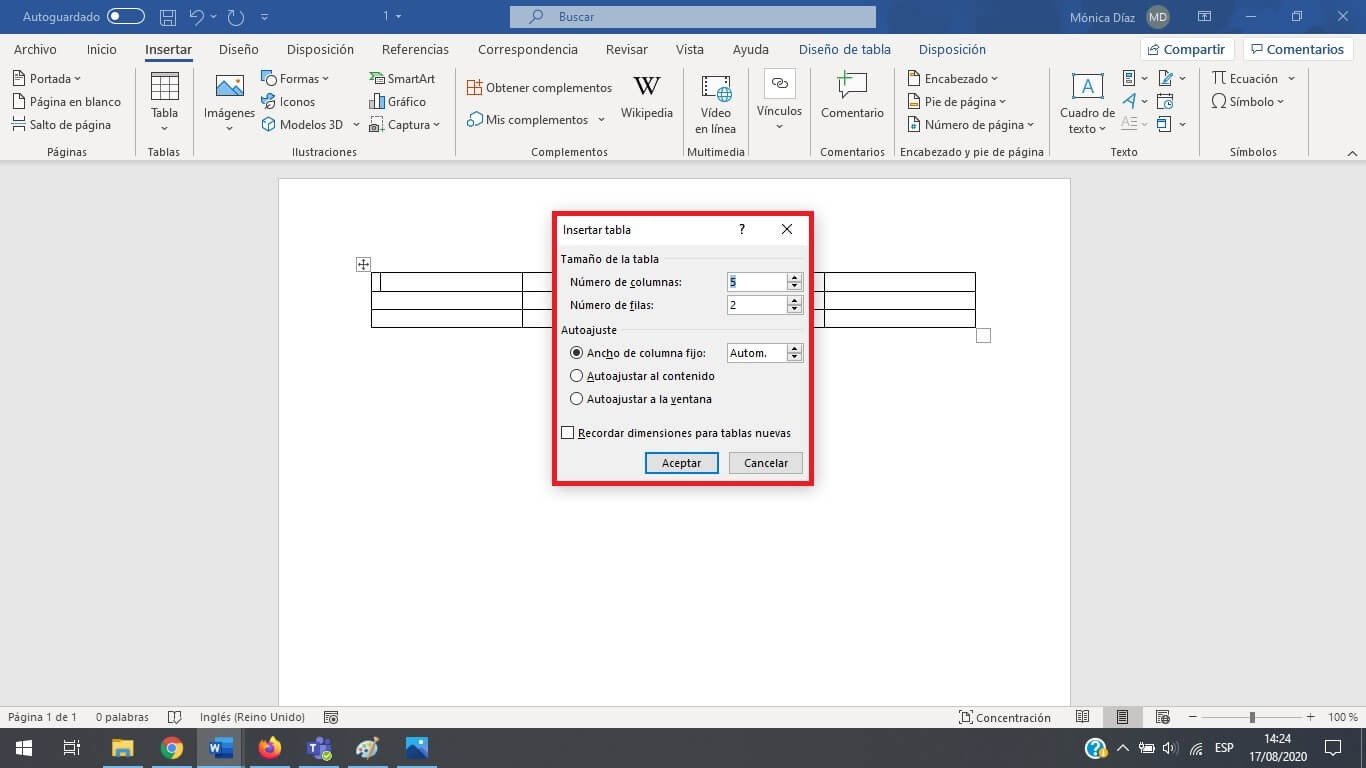
Task: Open the Archivo tab
Action: tap(35, 49)
